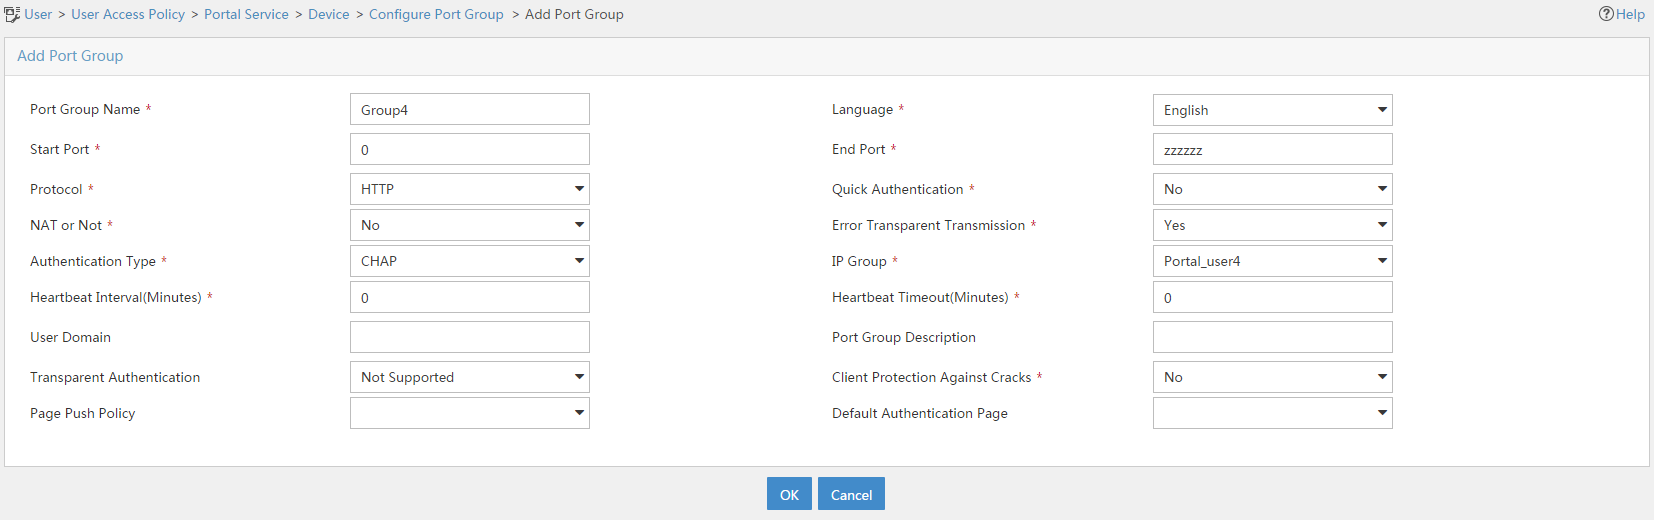Click the User breadcrumb icon
Viewport: 1654px width, 520px height.
tap(12, 14)
